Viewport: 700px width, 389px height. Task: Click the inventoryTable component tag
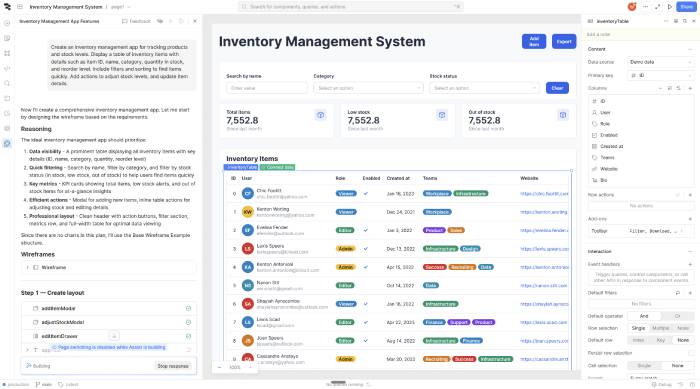pyautogui.click(x=241, y=167)
